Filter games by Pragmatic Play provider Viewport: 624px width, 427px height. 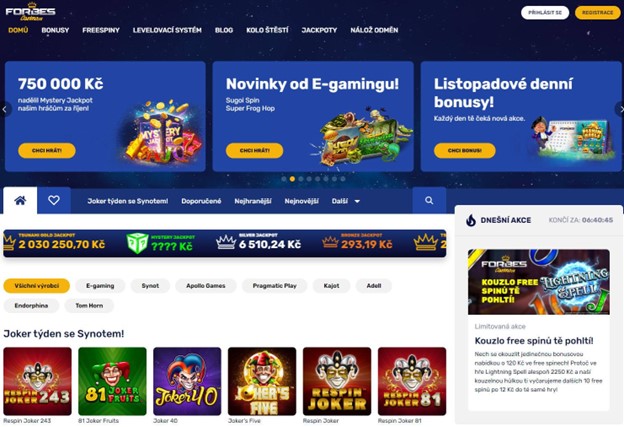pyautogui.click(x=275, y=286)
